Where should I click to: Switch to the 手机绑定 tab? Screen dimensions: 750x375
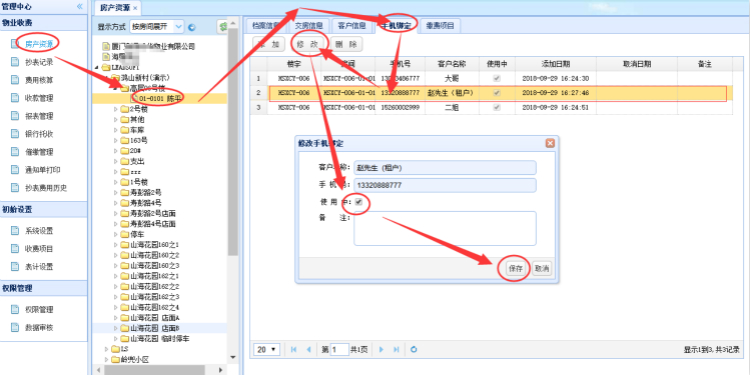pos(397,26)
